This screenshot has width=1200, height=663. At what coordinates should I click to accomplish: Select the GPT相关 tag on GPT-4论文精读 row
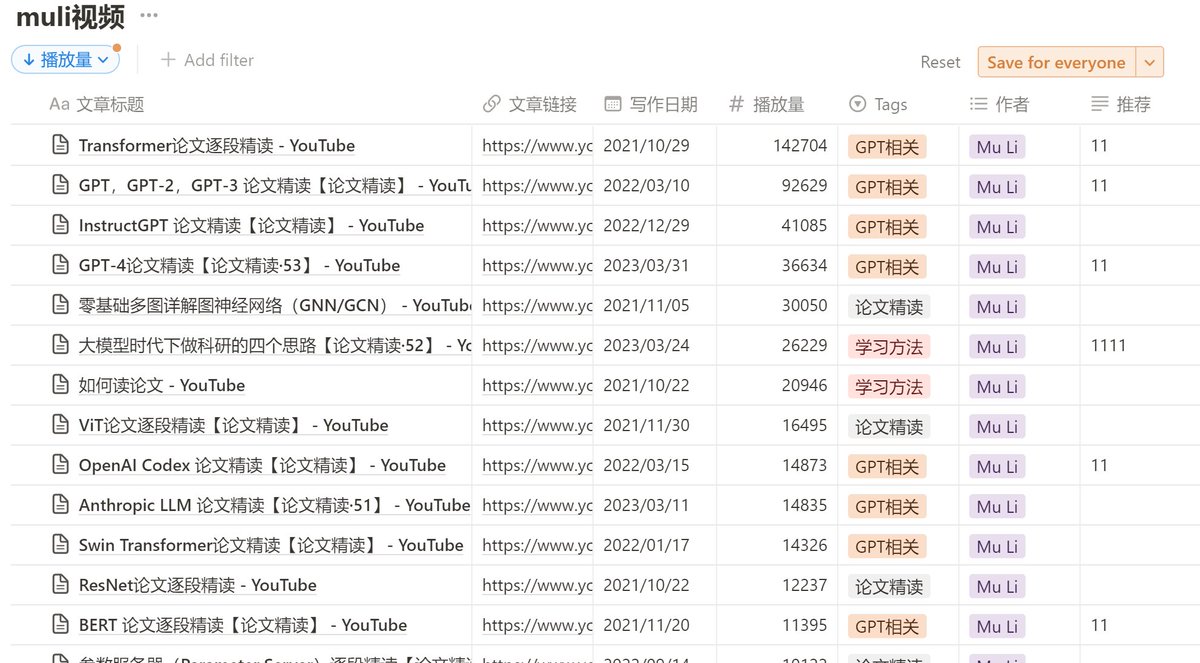point(886,266)
